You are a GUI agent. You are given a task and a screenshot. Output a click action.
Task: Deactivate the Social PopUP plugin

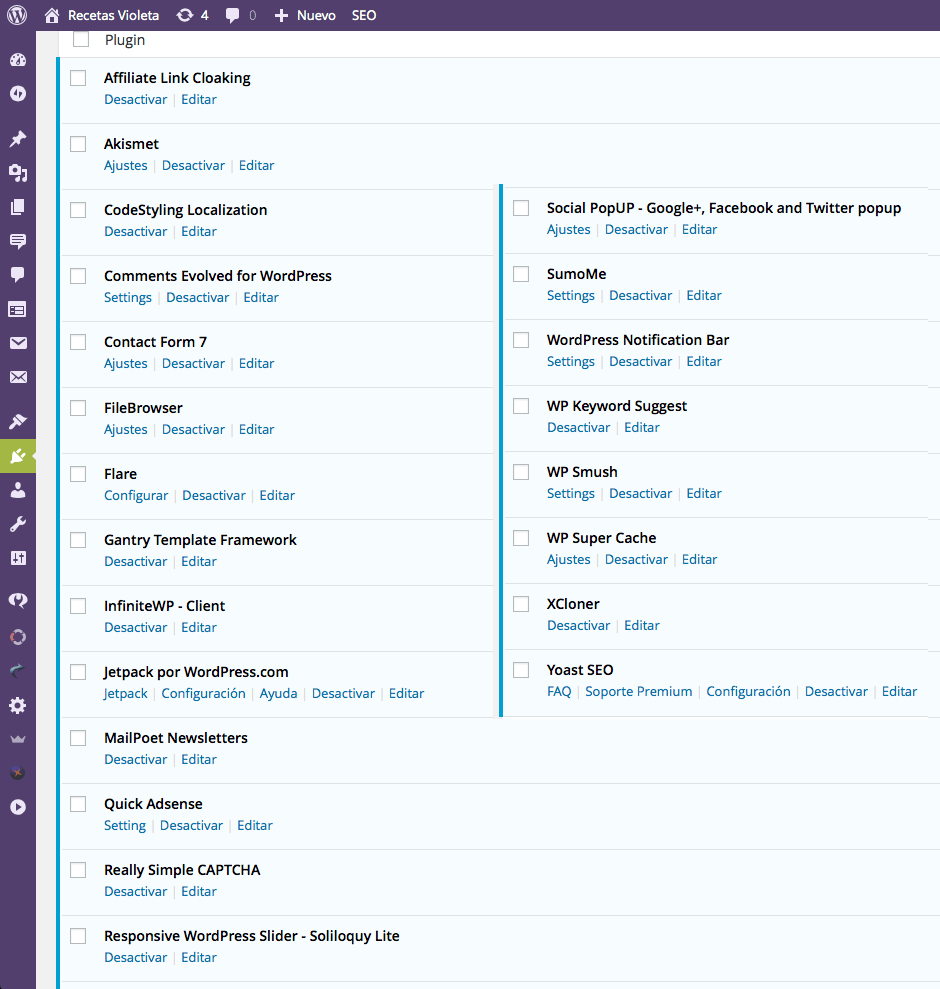[636, 230]
